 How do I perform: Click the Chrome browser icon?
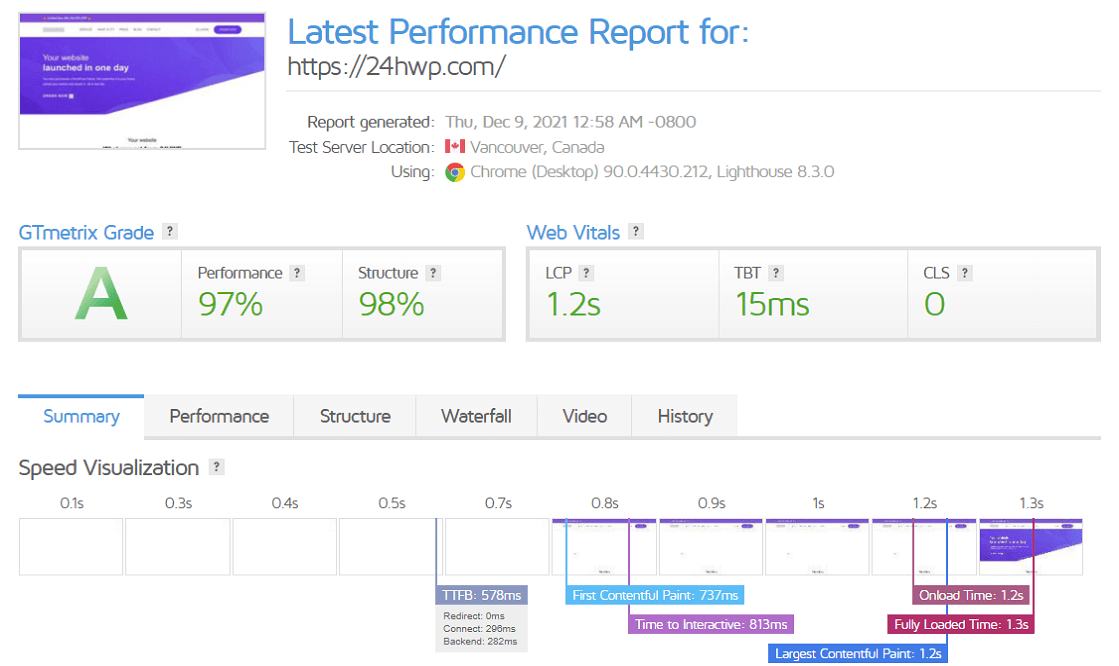point(455,172)
